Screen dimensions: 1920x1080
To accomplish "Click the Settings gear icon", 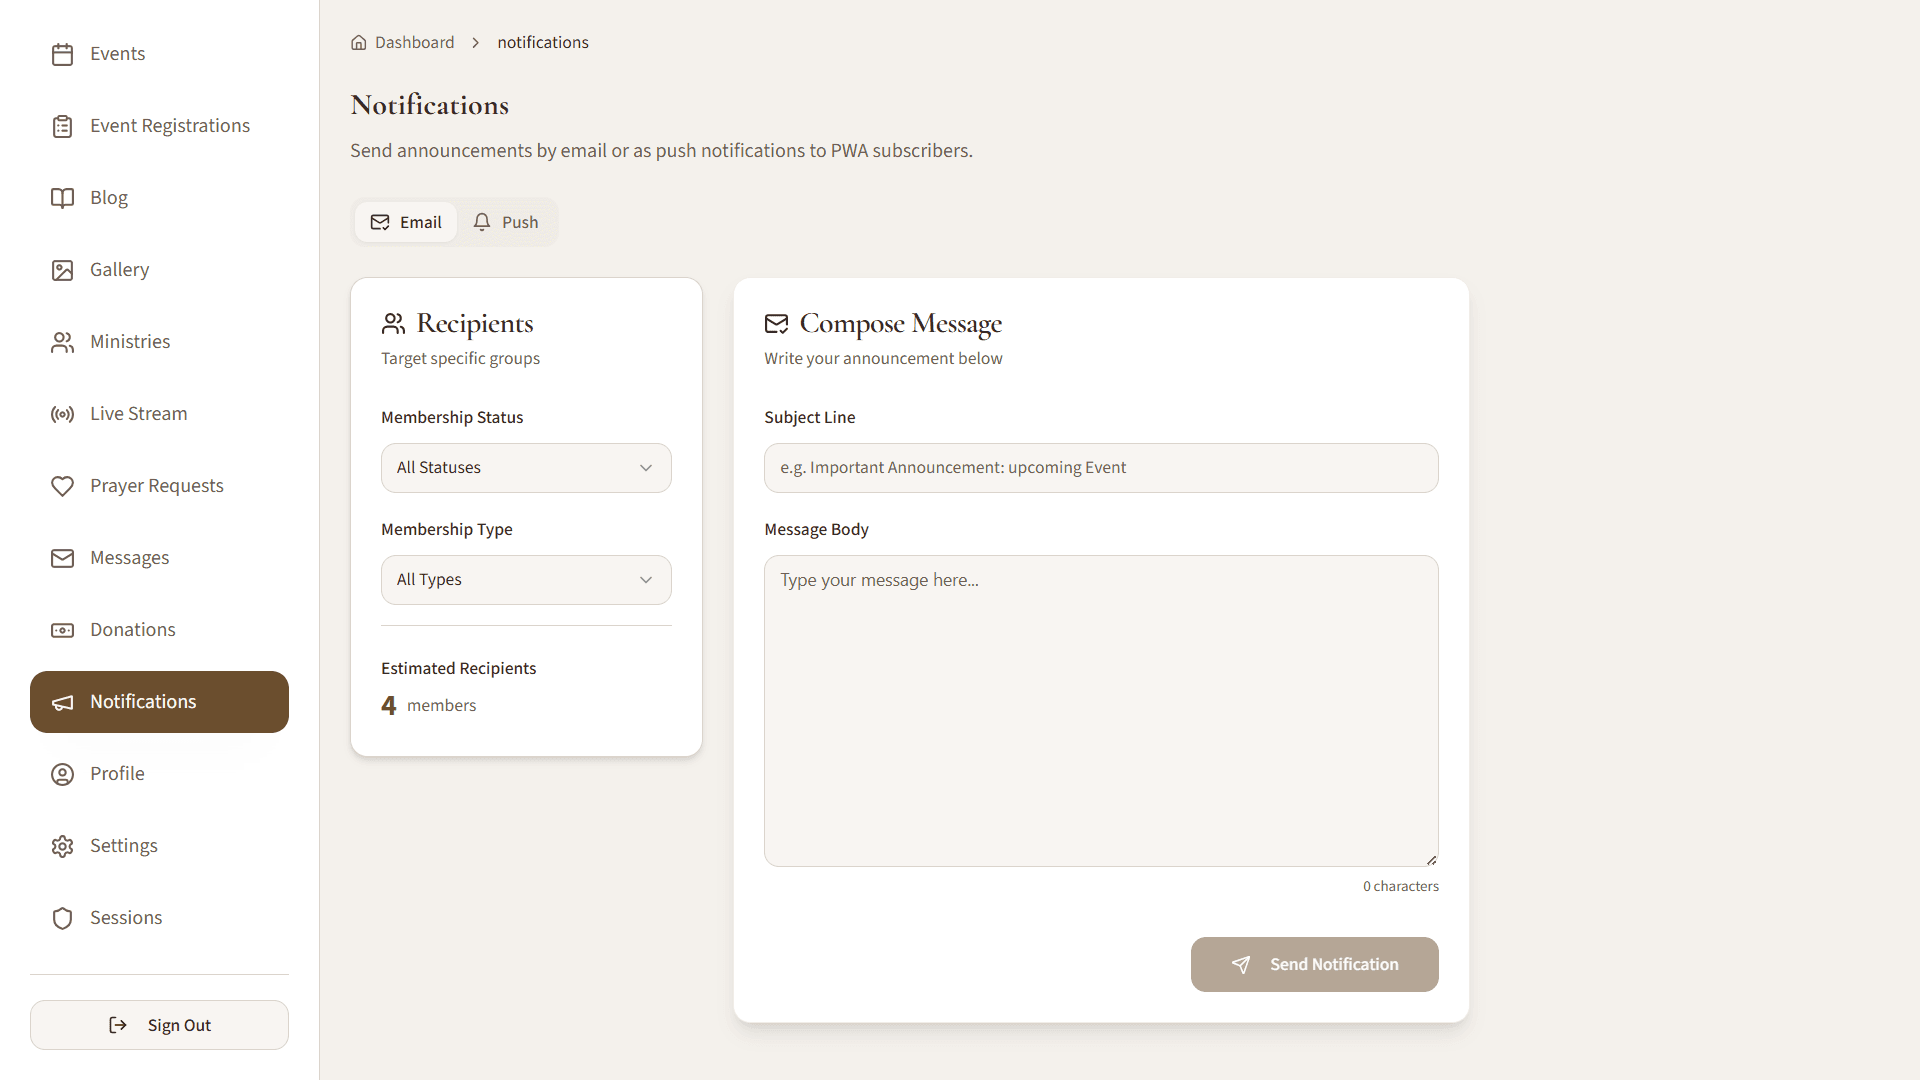I will [x=62, y=846].
